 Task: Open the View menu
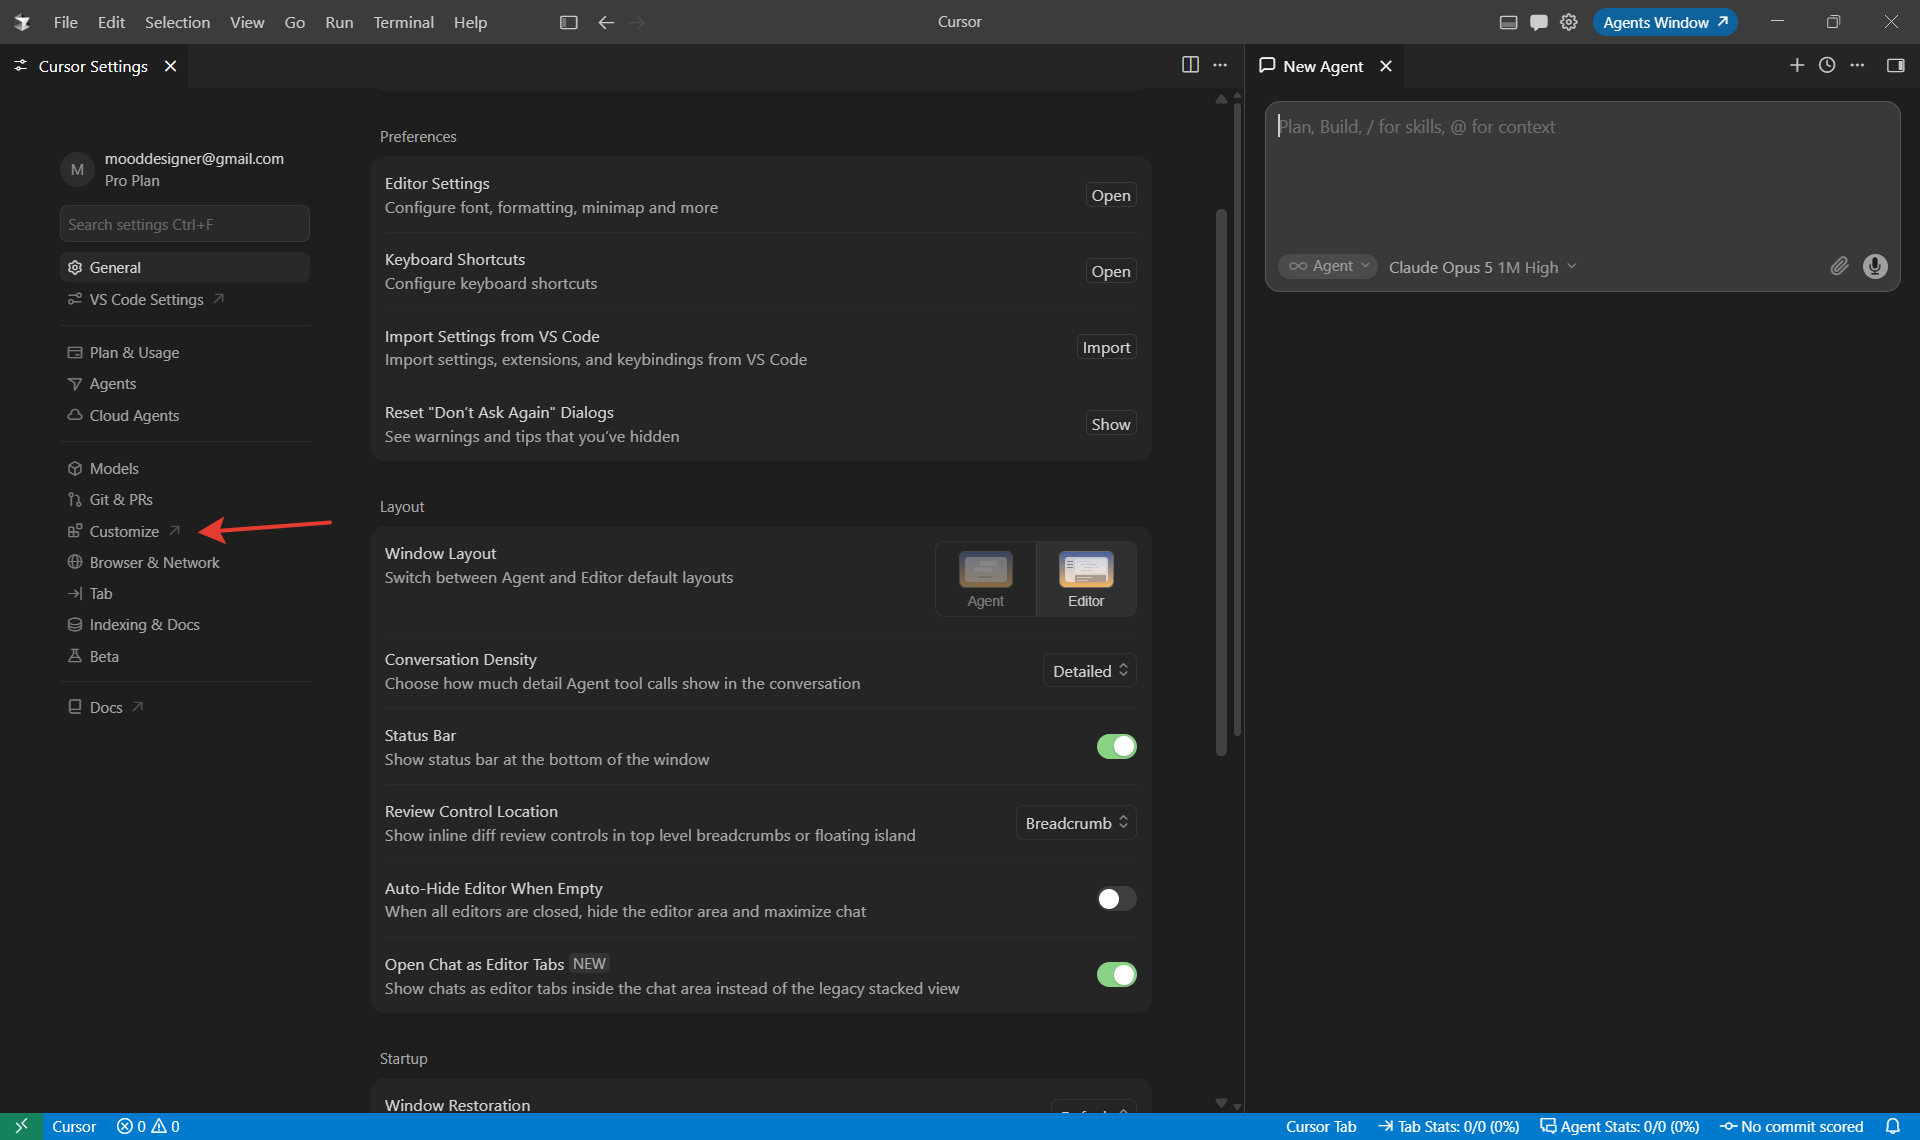point(247,22)
